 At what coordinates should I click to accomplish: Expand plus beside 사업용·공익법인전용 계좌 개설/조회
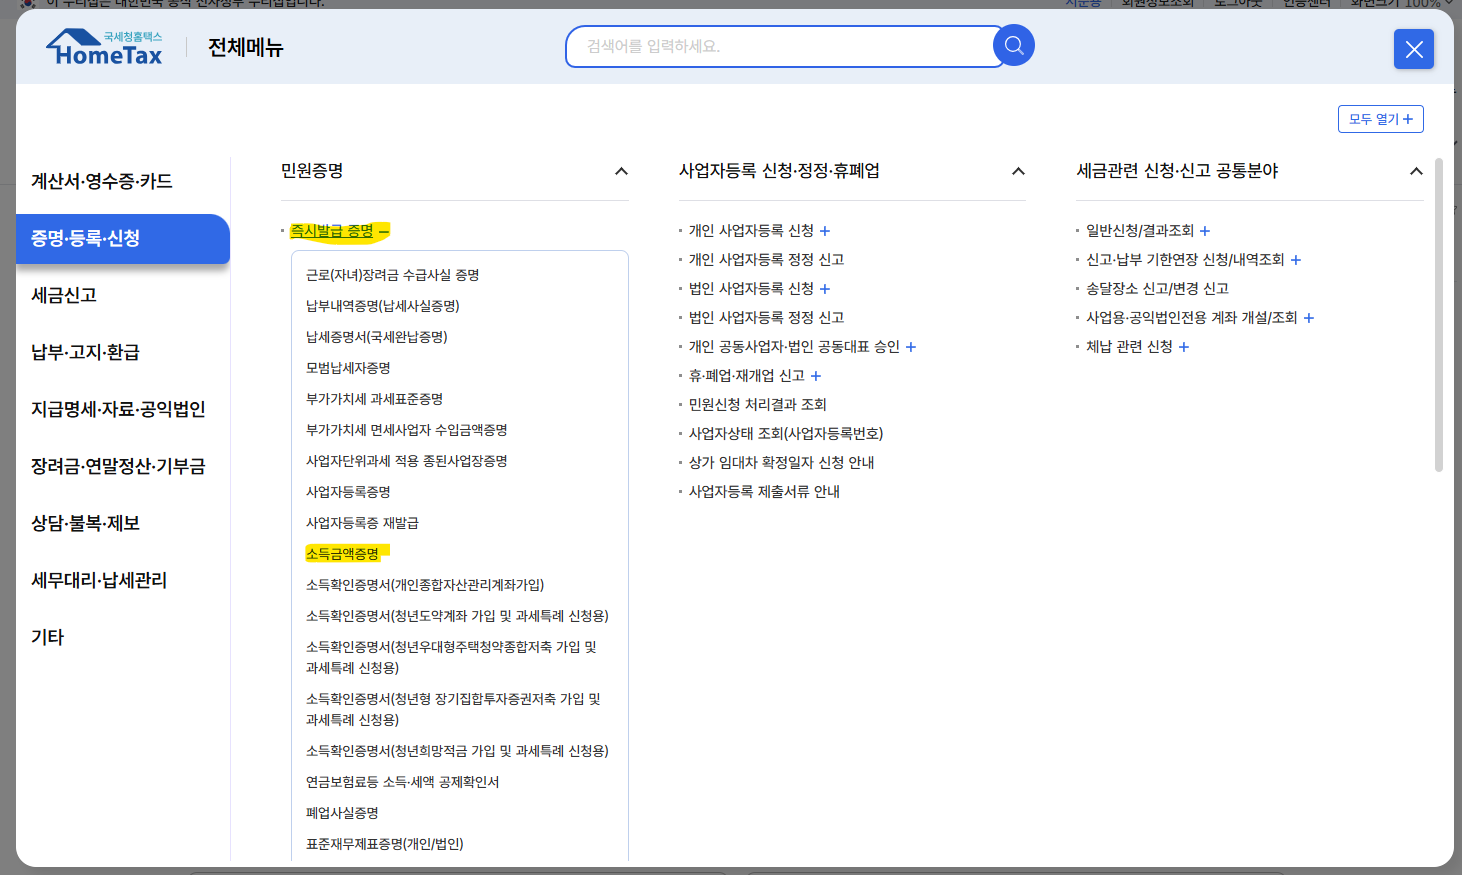[1309, 318]
